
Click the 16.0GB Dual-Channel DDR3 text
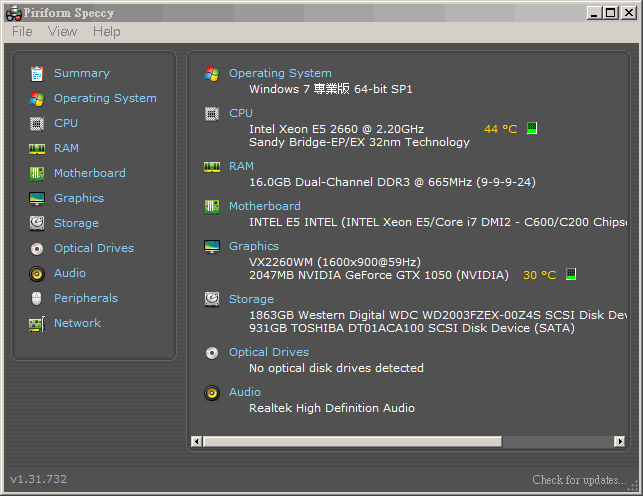point(392,182)
